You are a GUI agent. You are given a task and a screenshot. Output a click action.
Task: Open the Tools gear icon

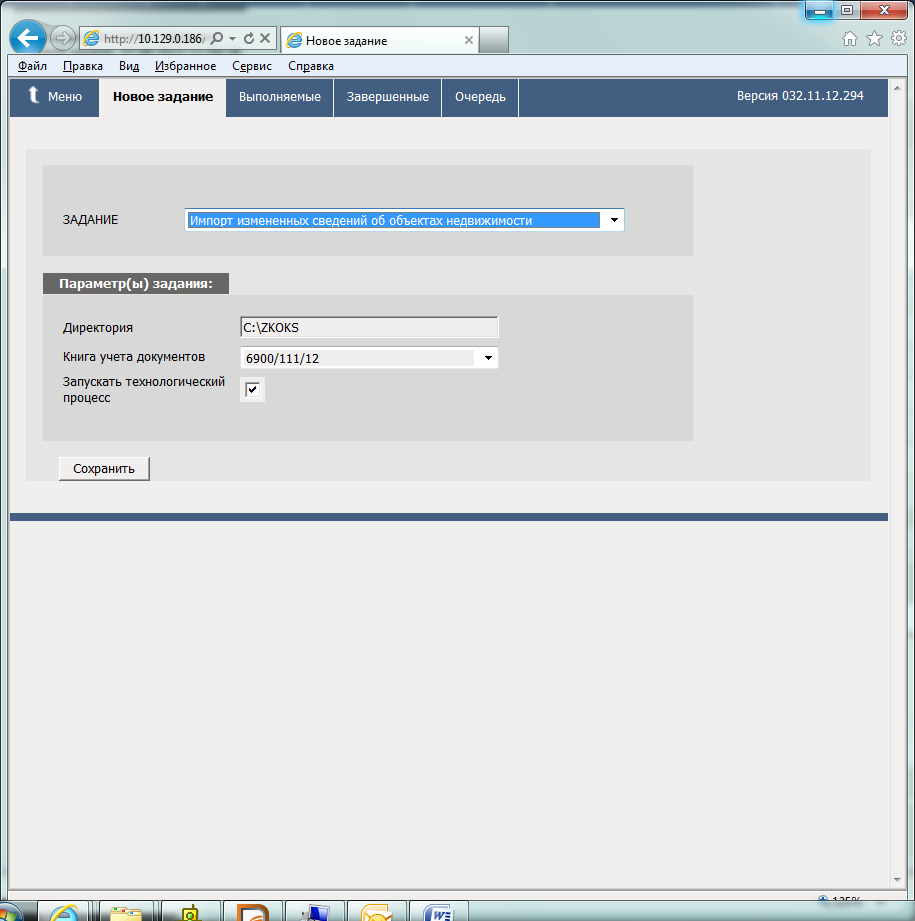point(899,39)
